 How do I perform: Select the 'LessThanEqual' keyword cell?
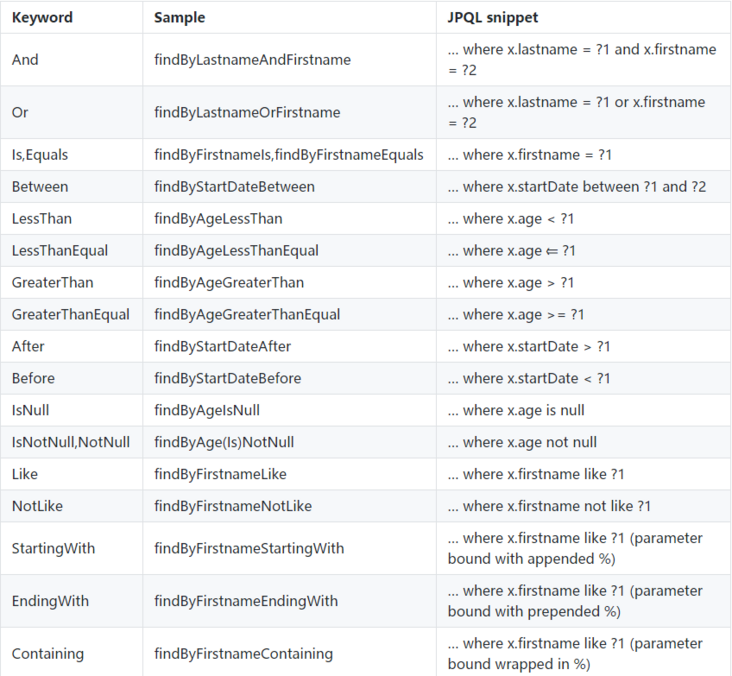pyautogui.click(x=71, y=251)
